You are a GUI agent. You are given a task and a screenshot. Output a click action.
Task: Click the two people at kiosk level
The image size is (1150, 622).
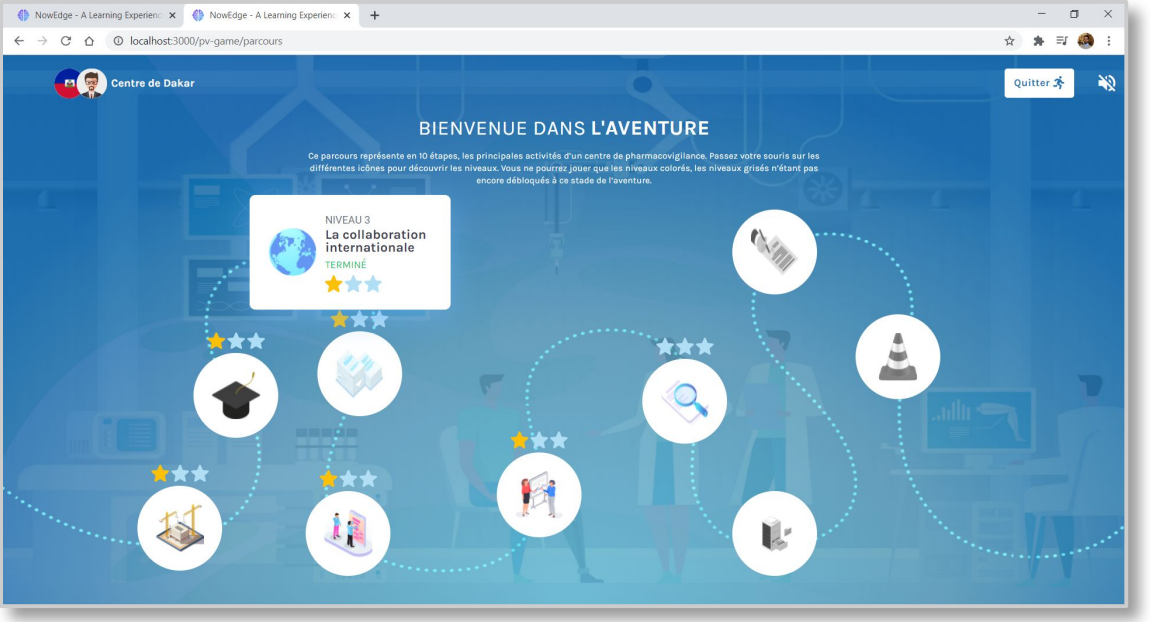click(x=347, y=533)
